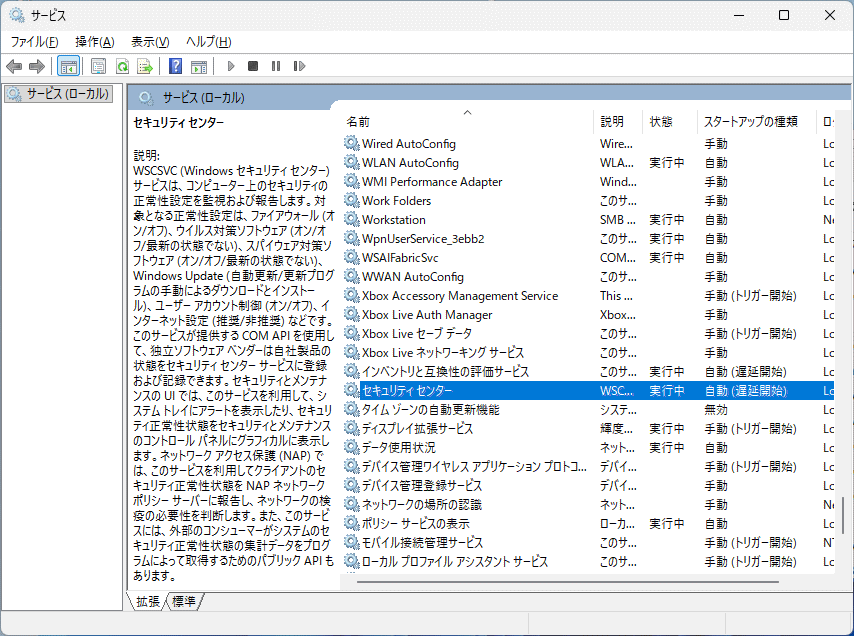Click gear icon of WMI Performance Adapter

coord(352,181)
